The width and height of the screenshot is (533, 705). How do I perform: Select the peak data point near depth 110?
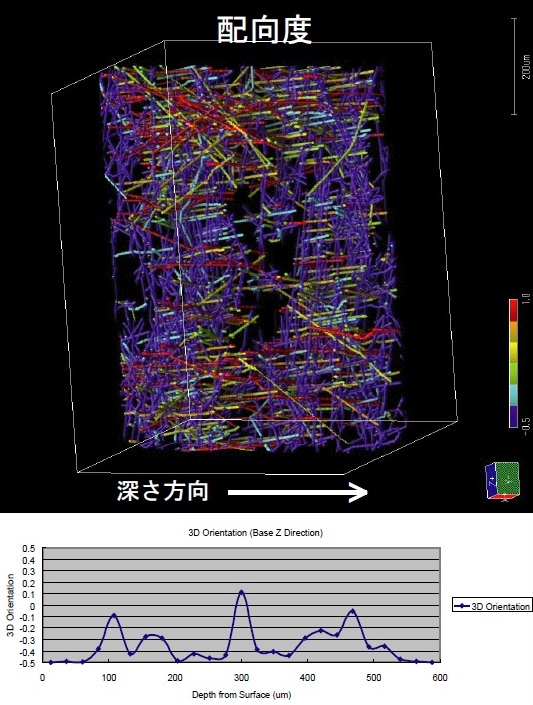(113, 615)
